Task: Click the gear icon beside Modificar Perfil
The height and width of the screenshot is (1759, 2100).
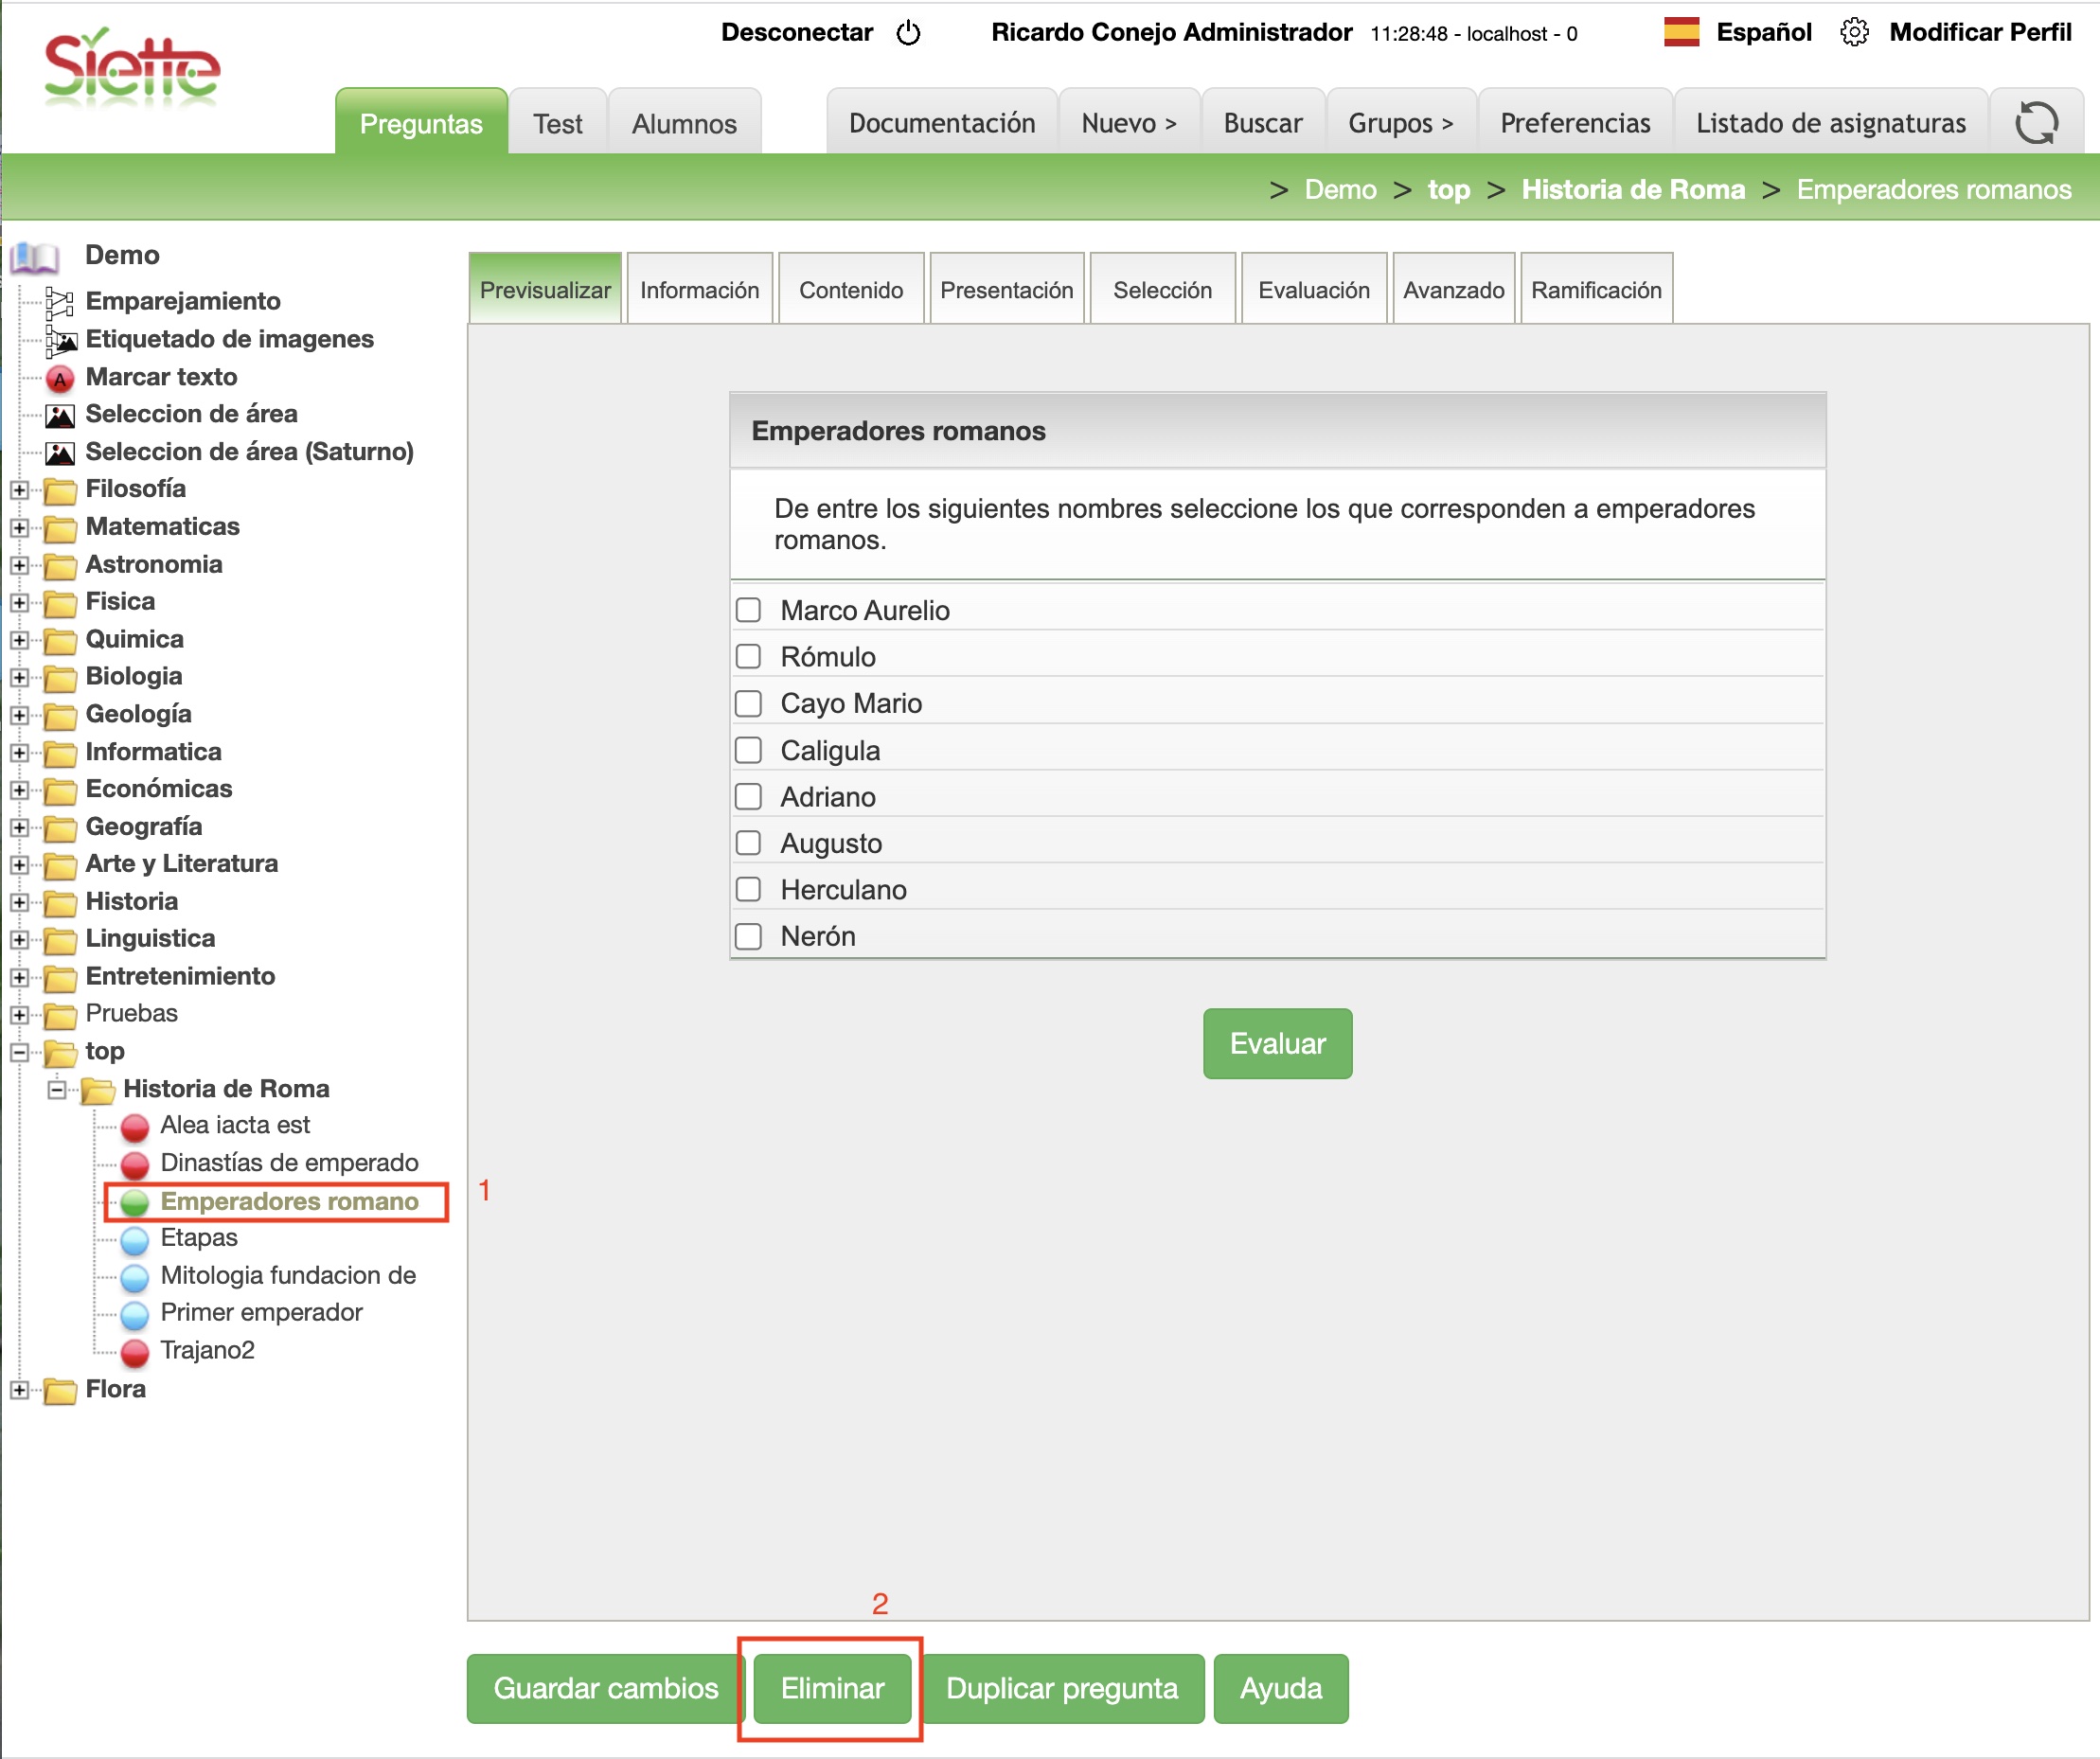Action: click(x=1853, y=33)
